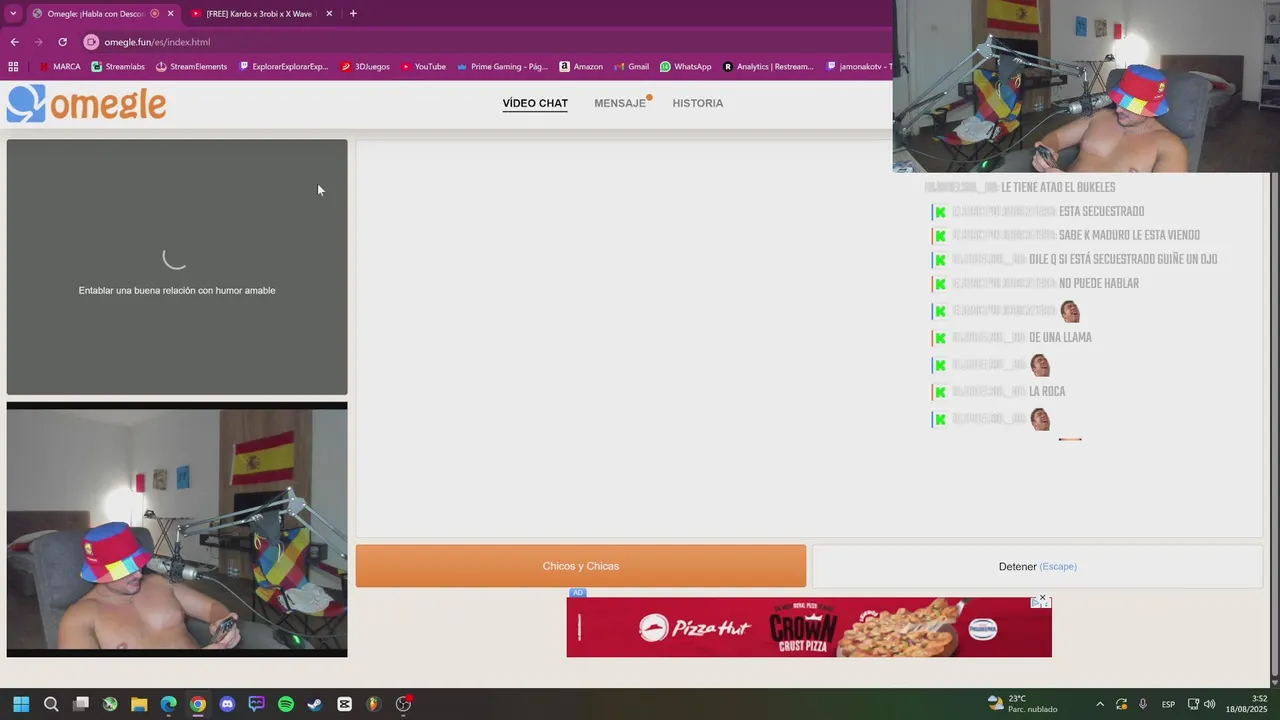The width and height of the screenshot is (1280, 720).
Task: Open the Amazon bookmark
Action: click(x=581, y=67)
